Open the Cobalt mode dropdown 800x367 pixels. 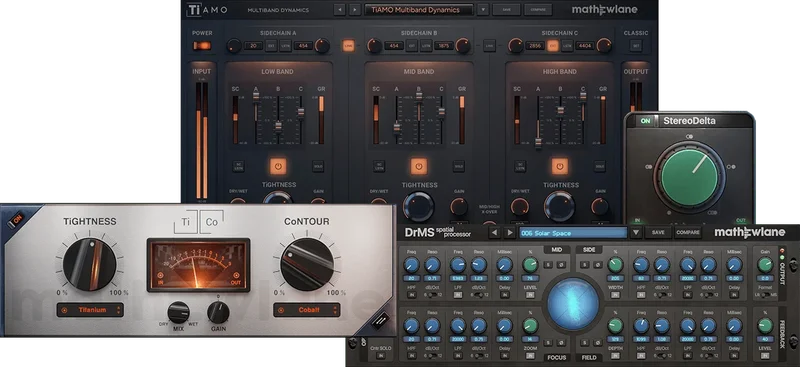click(307, 309)
